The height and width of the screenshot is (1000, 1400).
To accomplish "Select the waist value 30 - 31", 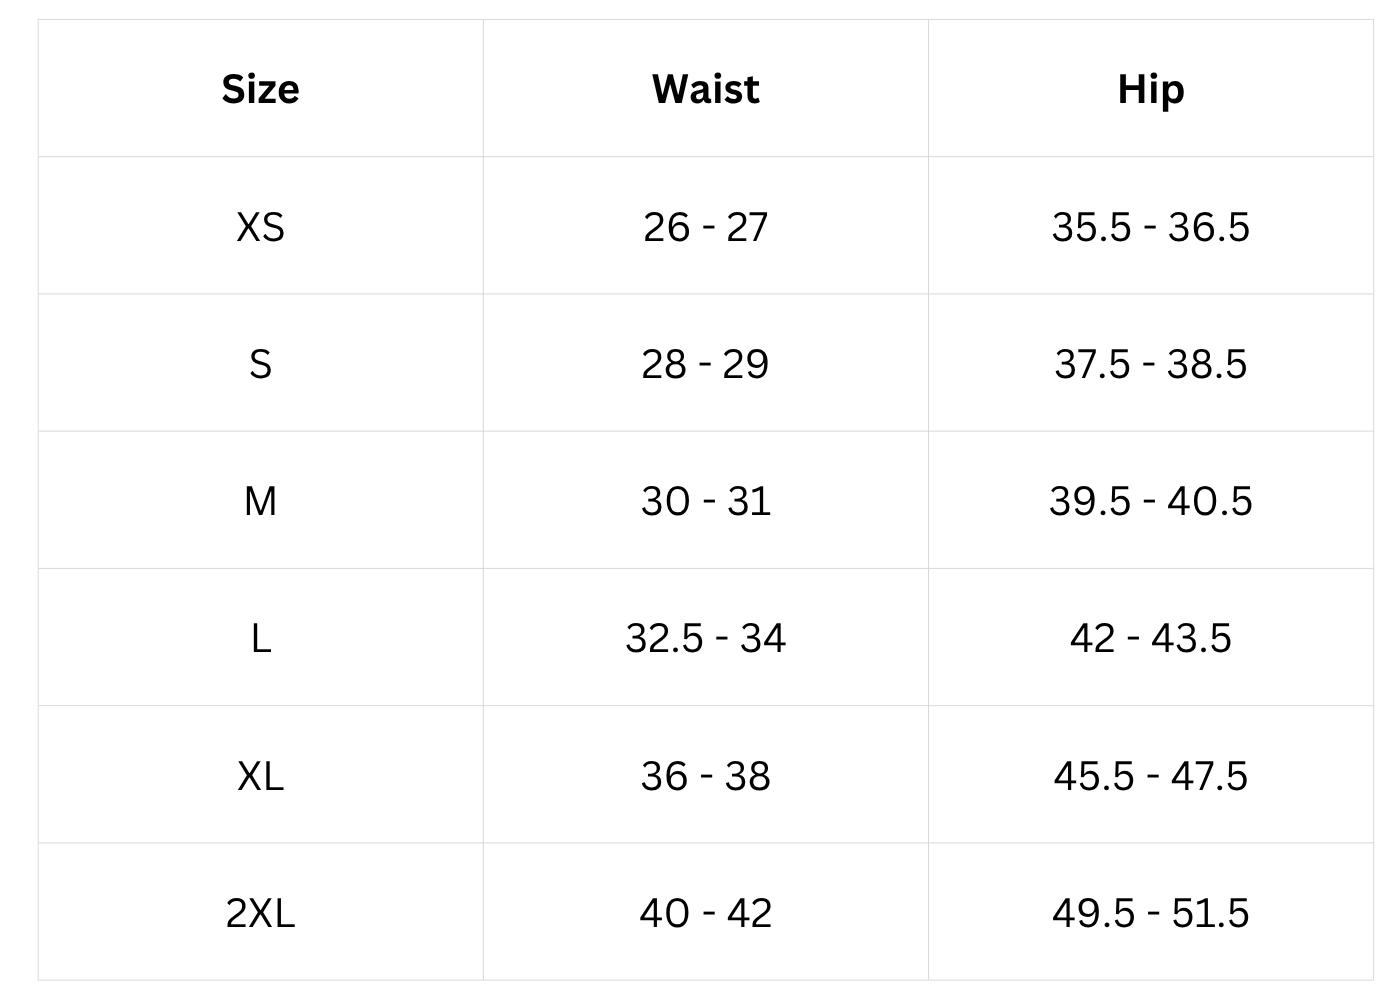I will pyautogui.click(x=705, y=501).
